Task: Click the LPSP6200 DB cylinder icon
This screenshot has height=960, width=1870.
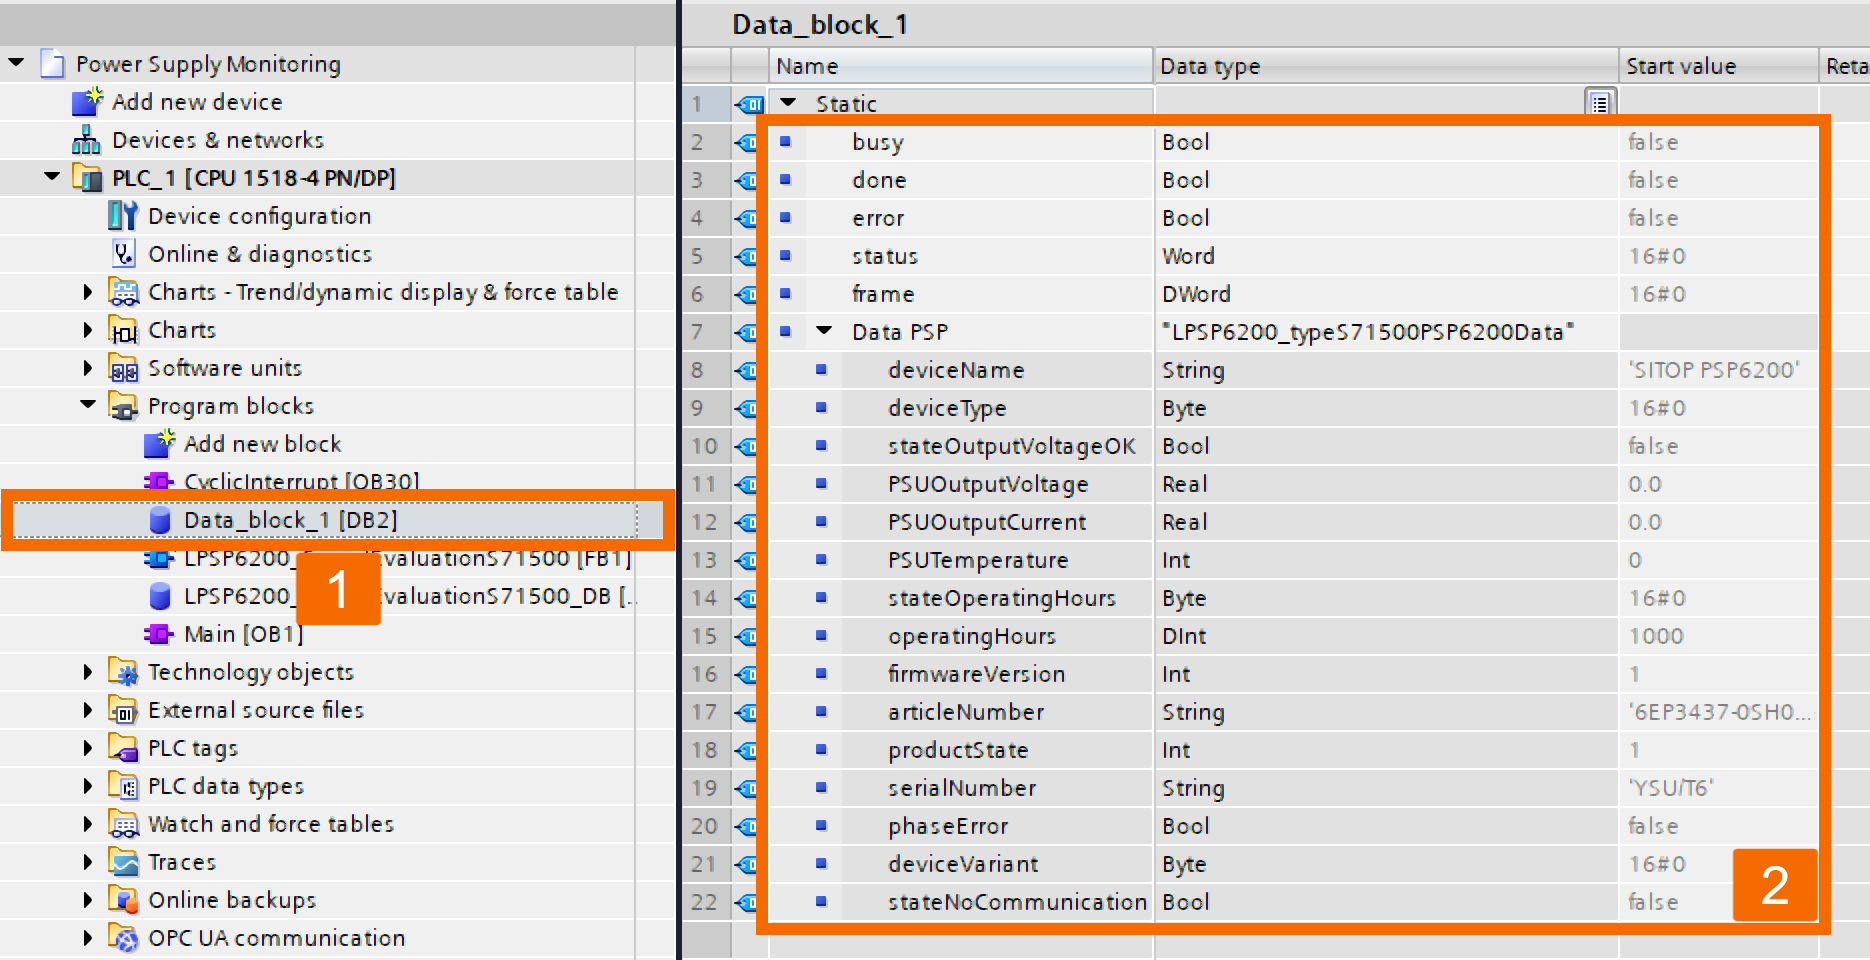Action: tap(160, 596)
